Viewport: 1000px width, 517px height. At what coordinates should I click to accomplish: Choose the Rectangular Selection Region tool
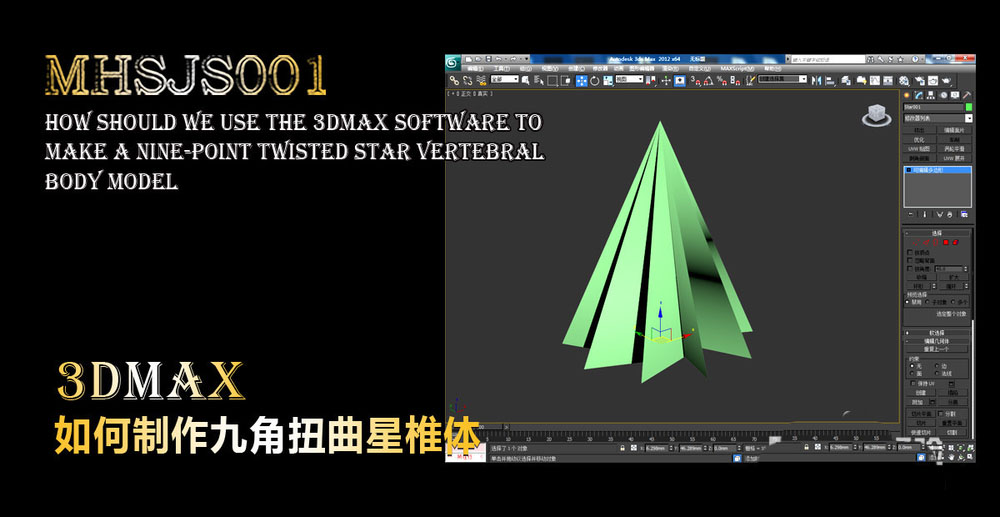553,80
